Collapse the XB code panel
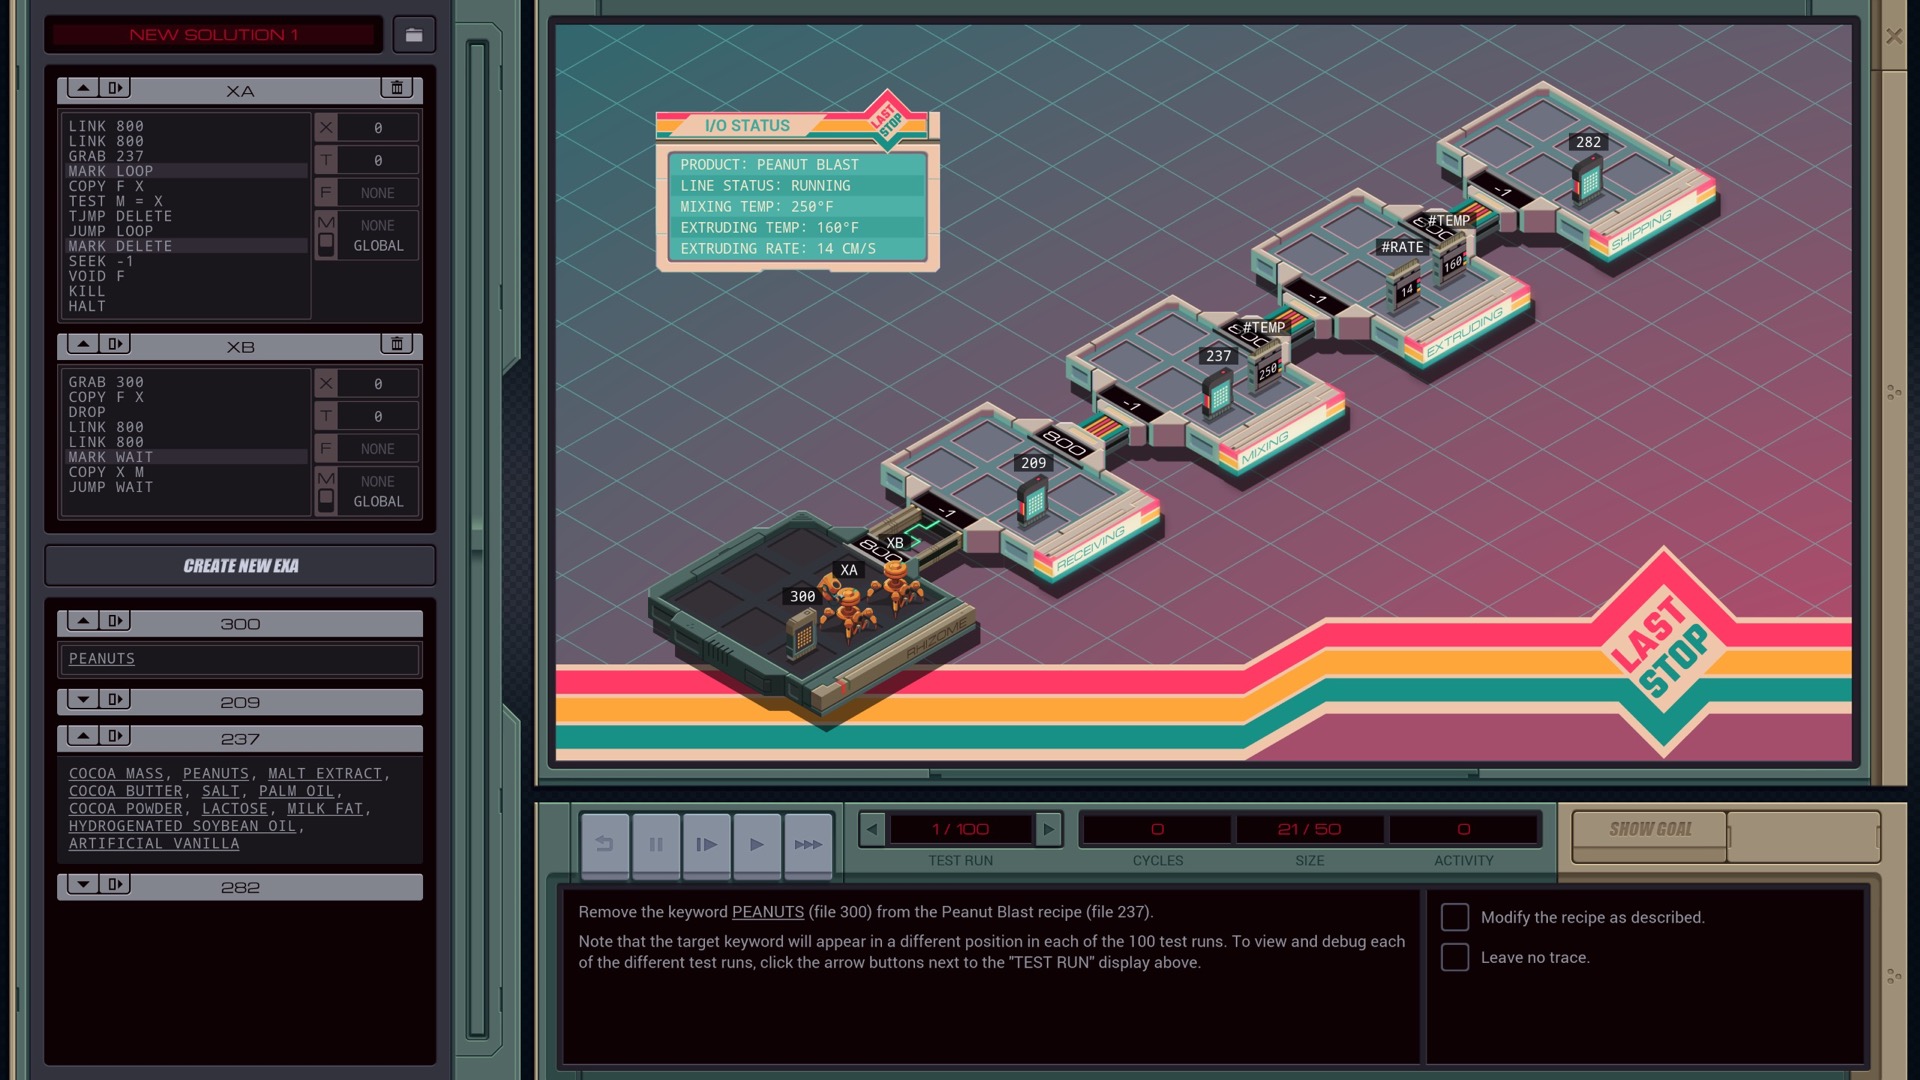Viewport: 1920px width, 1080px height. coord(83,344)
